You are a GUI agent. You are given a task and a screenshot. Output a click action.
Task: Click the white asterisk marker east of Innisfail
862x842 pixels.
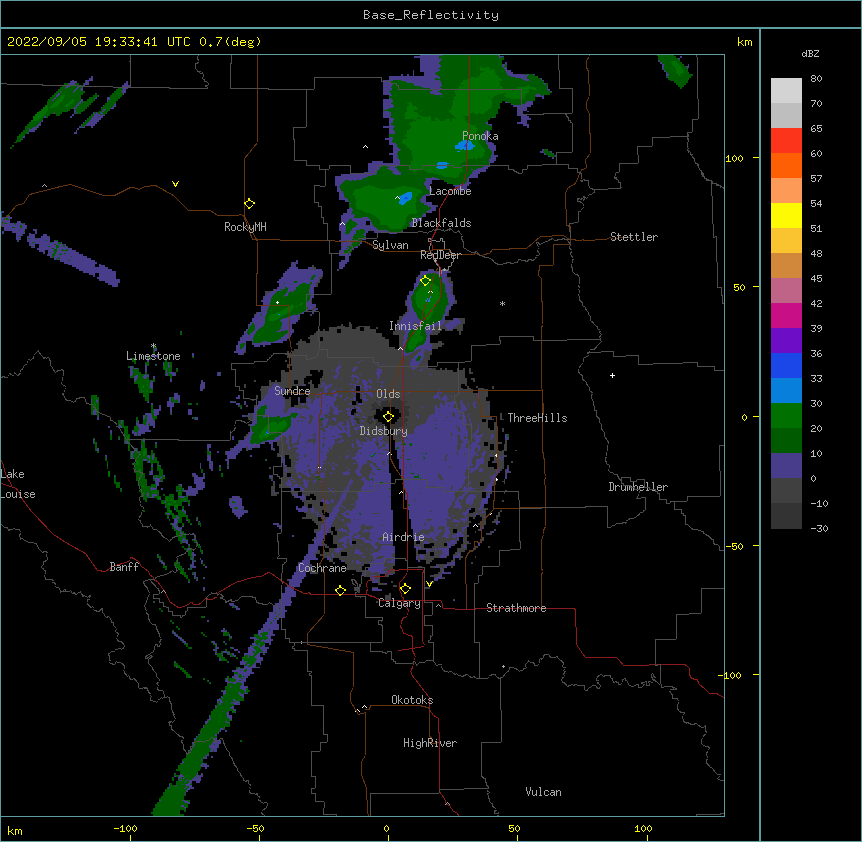(502, 303)
